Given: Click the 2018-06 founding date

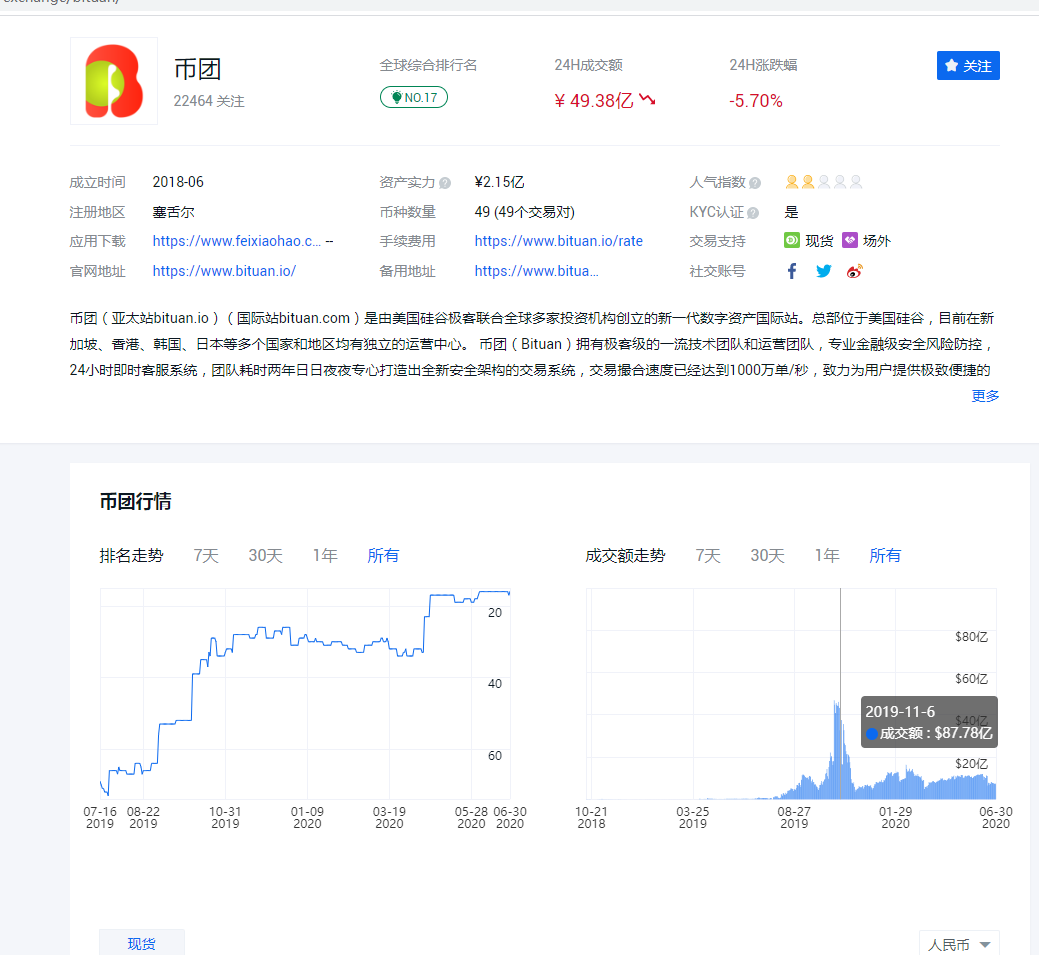Looking at the screenshot, I should pos(178,182).
